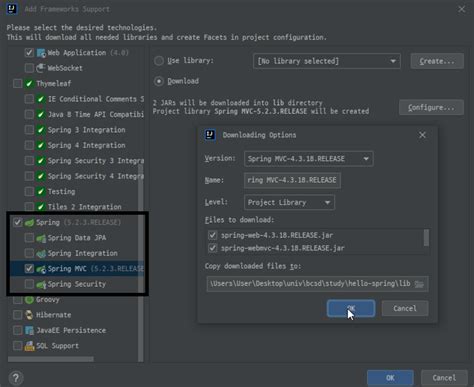Viewport: 474px width, 387px height.
Task: Click the Tiles 2 Integration check icon
Action: [x=41, y=207]
